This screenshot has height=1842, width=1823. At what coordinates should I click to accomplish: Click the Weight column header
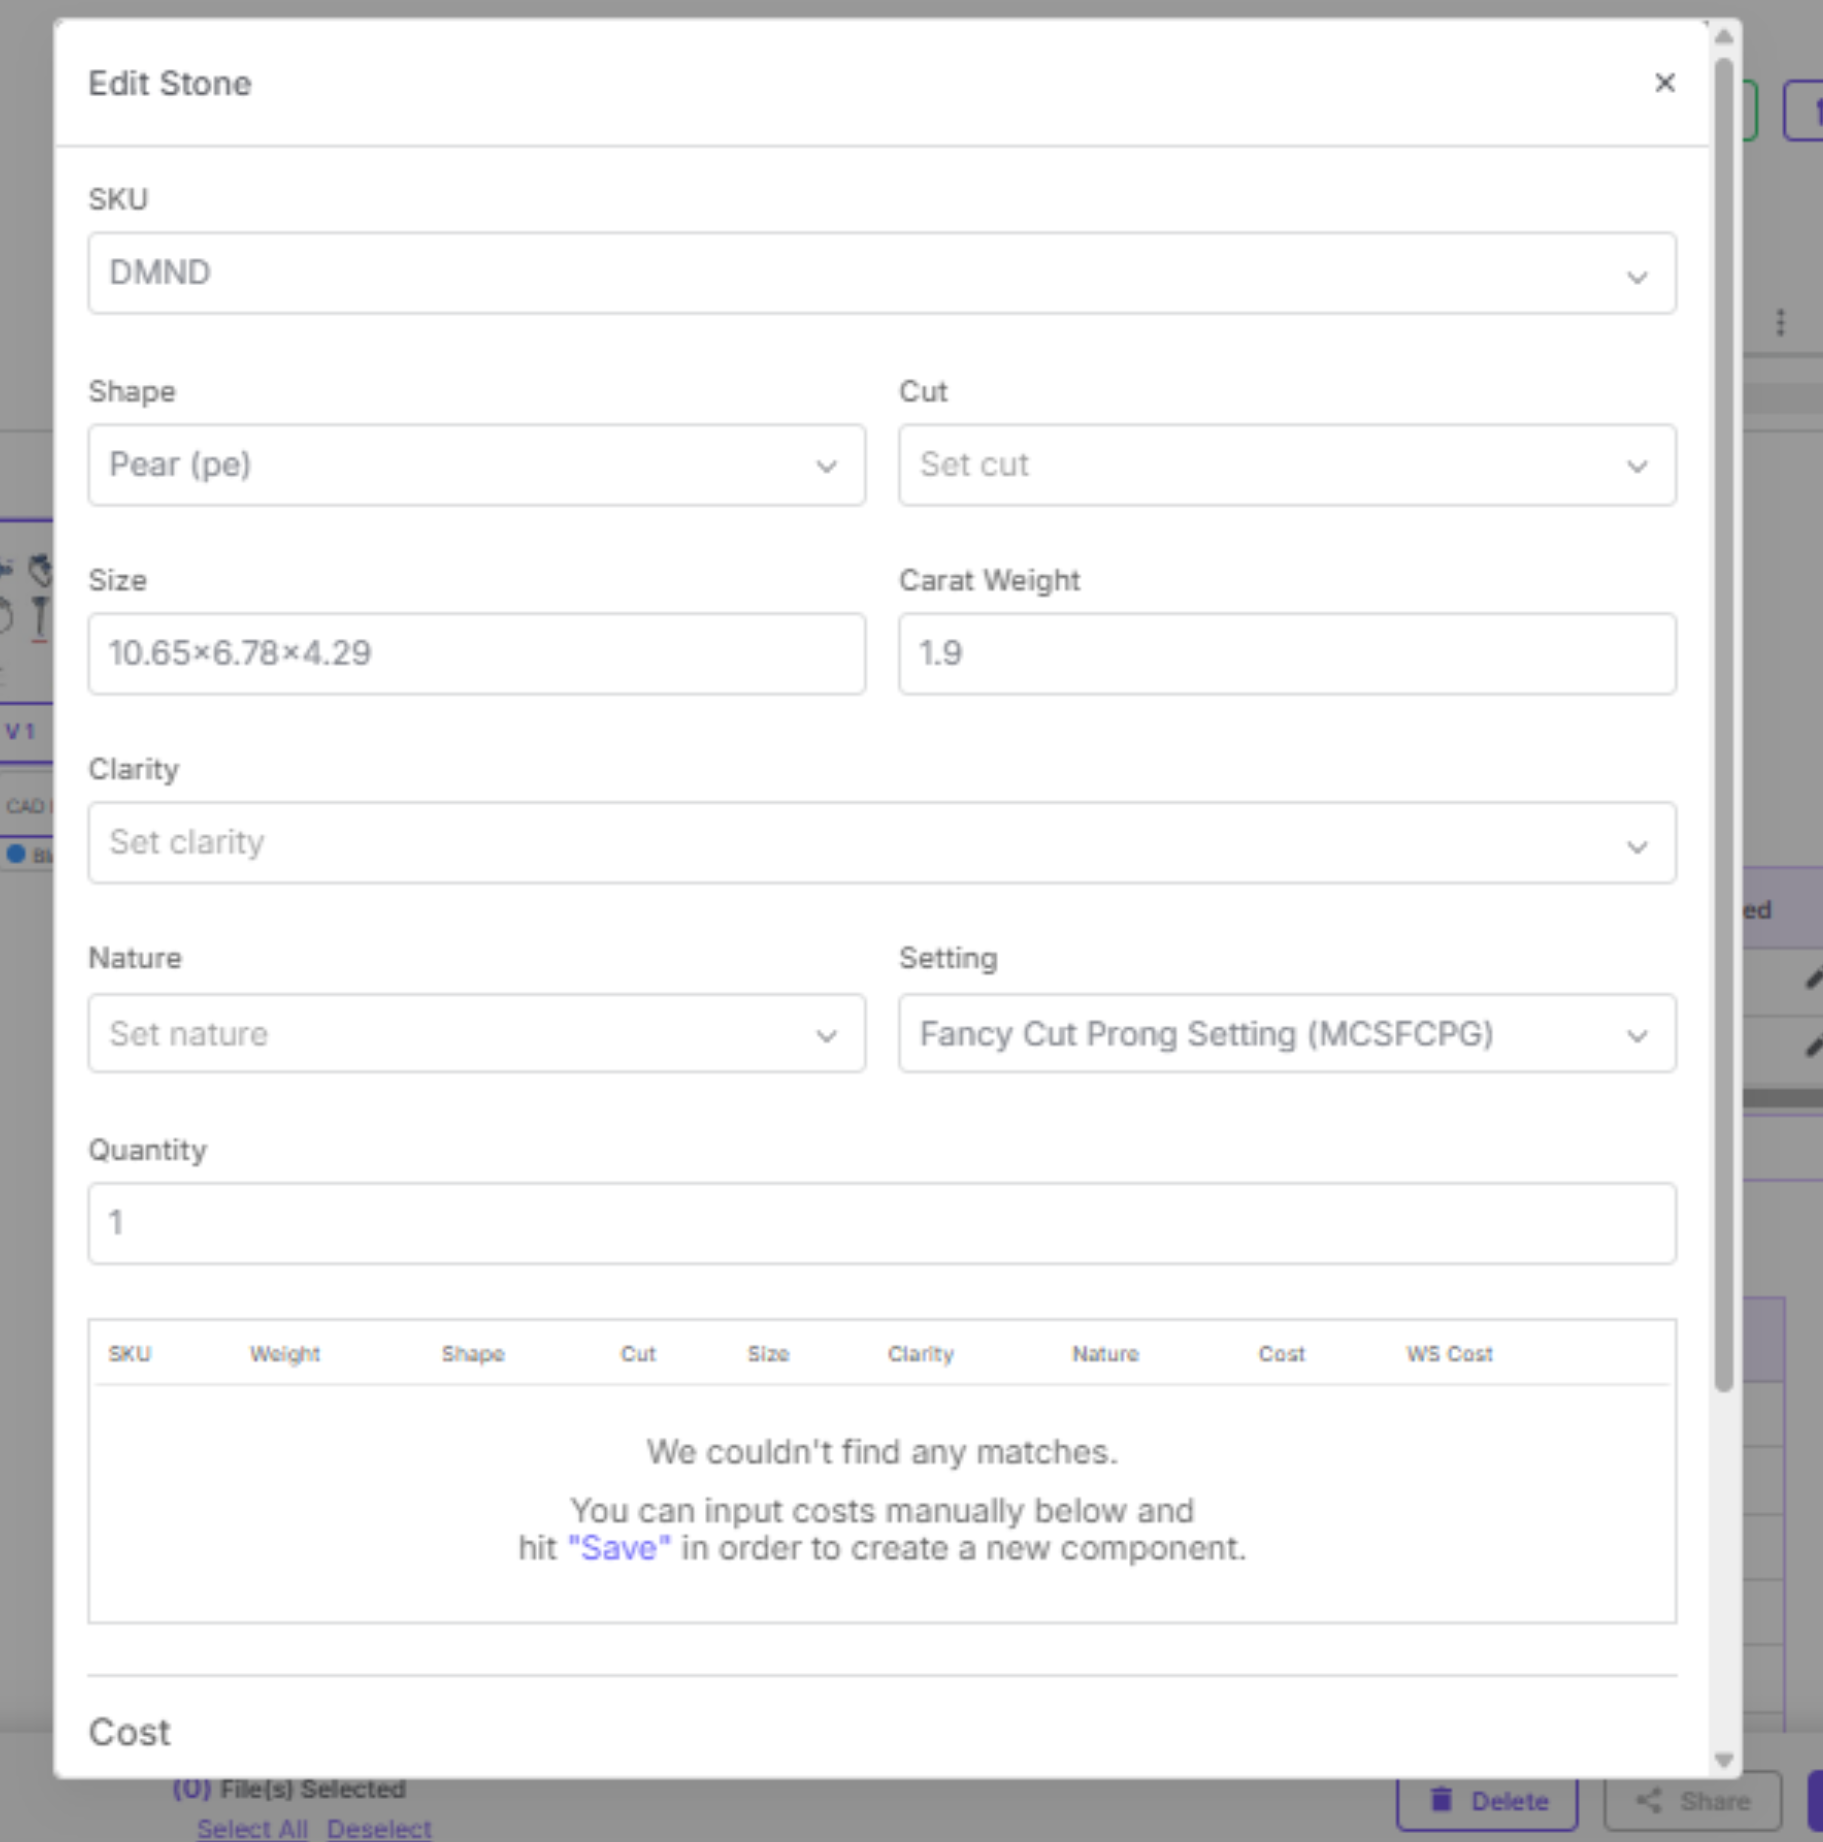point(284,1354)
